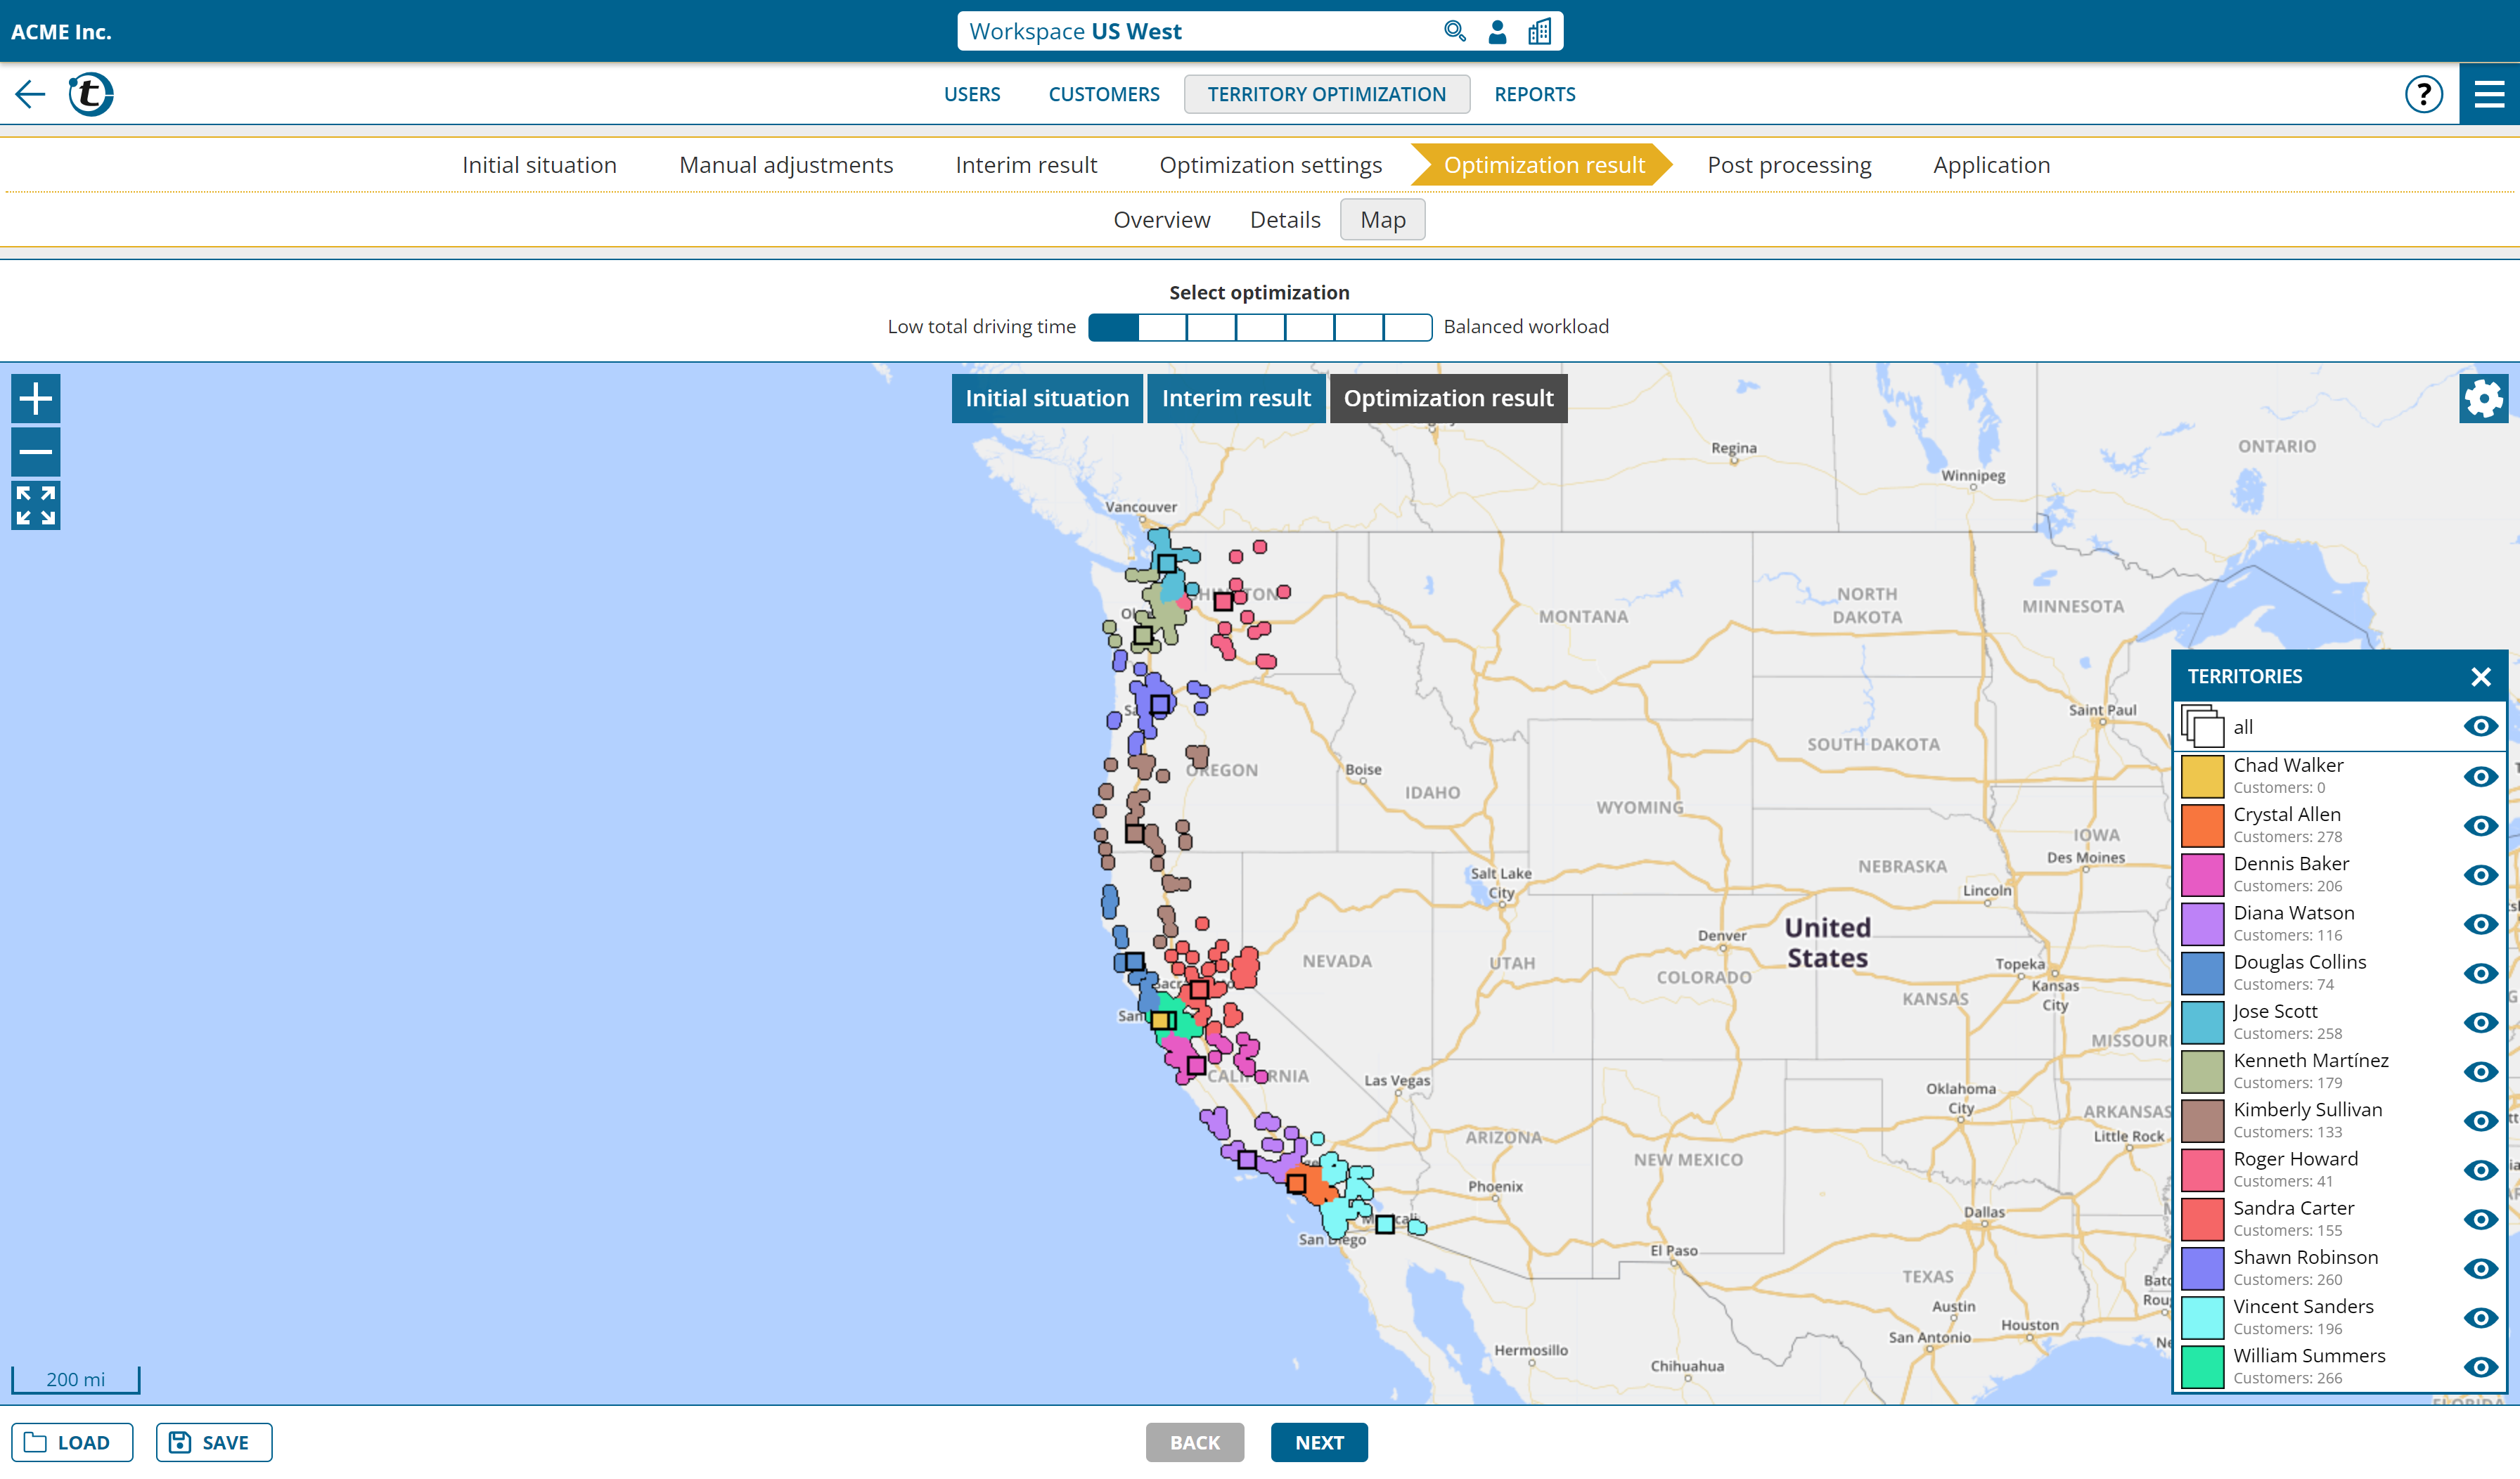Click William Summers green color swatch

2202,1366
